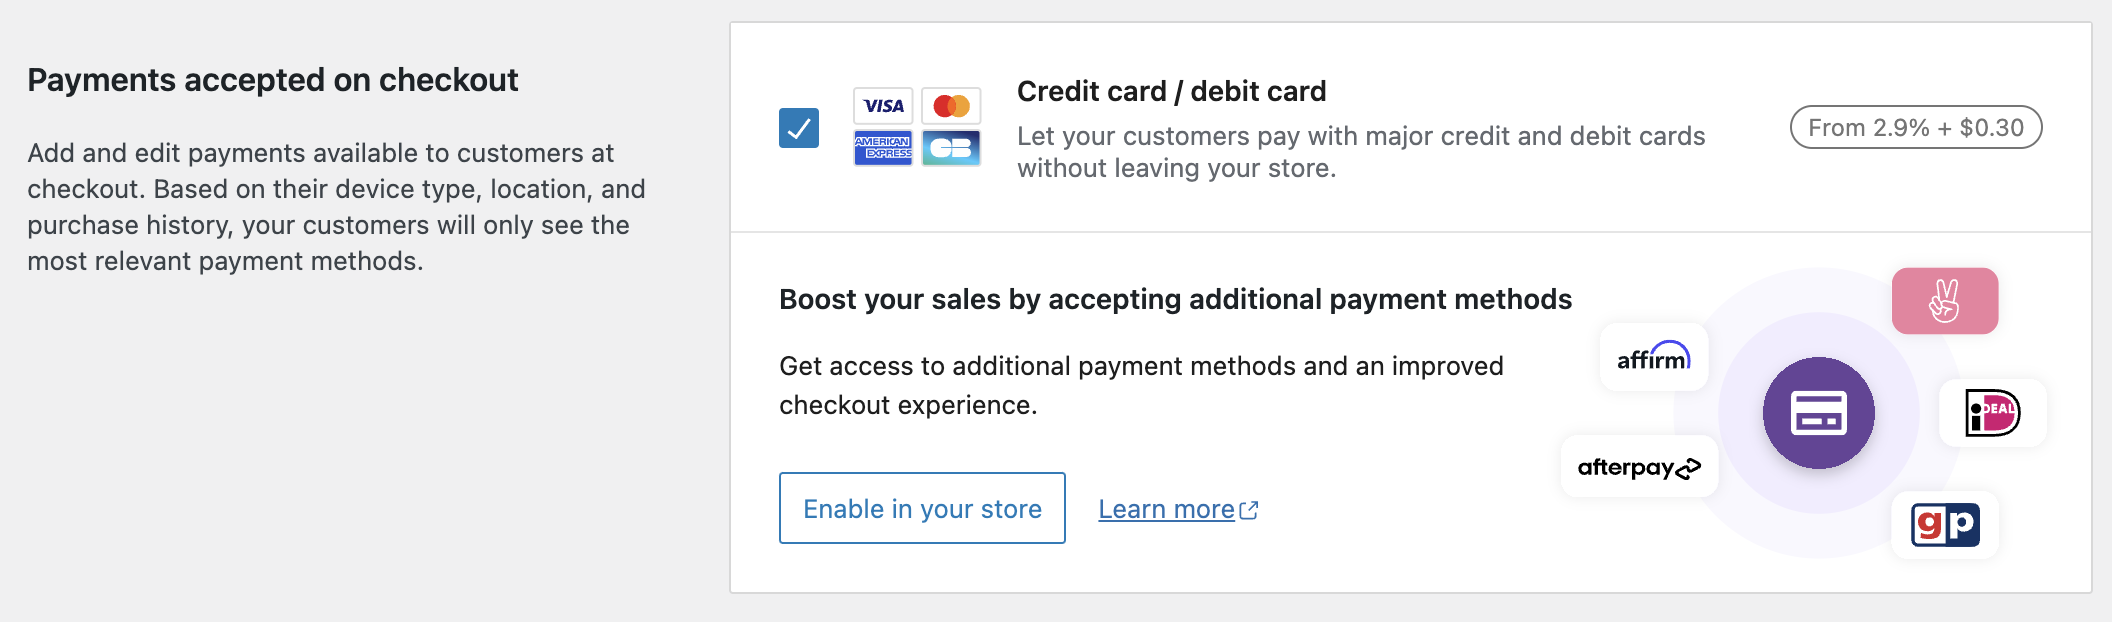Click the Cartes Bancaires (CB) icon

click(951, 148)
